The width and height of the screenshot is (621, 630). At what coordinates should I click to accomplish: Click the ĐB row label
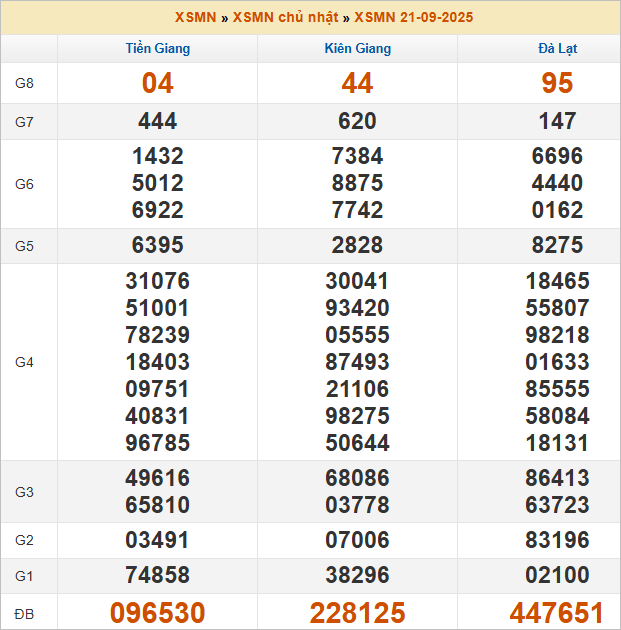point(25,612)
